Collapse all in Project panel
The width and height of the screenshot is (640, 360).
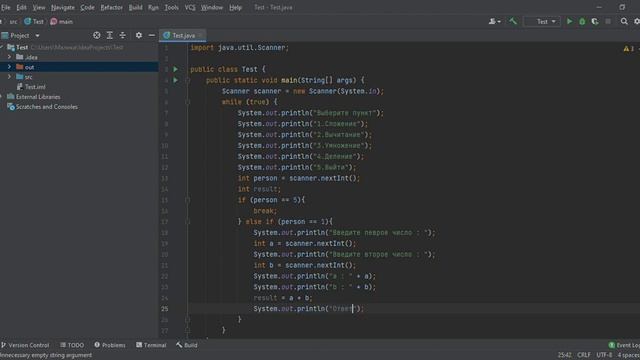click(122, 36)
